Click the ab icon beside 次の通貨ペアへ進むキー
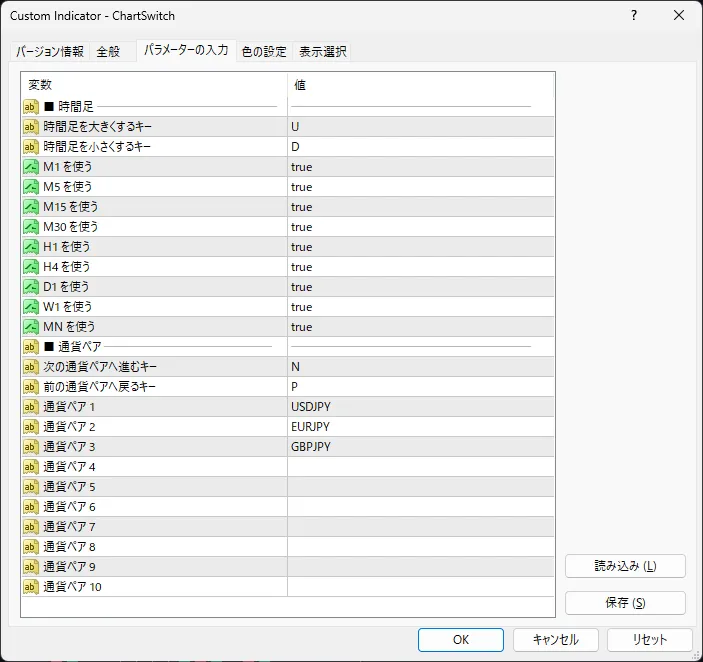 [x=30, y=367]
